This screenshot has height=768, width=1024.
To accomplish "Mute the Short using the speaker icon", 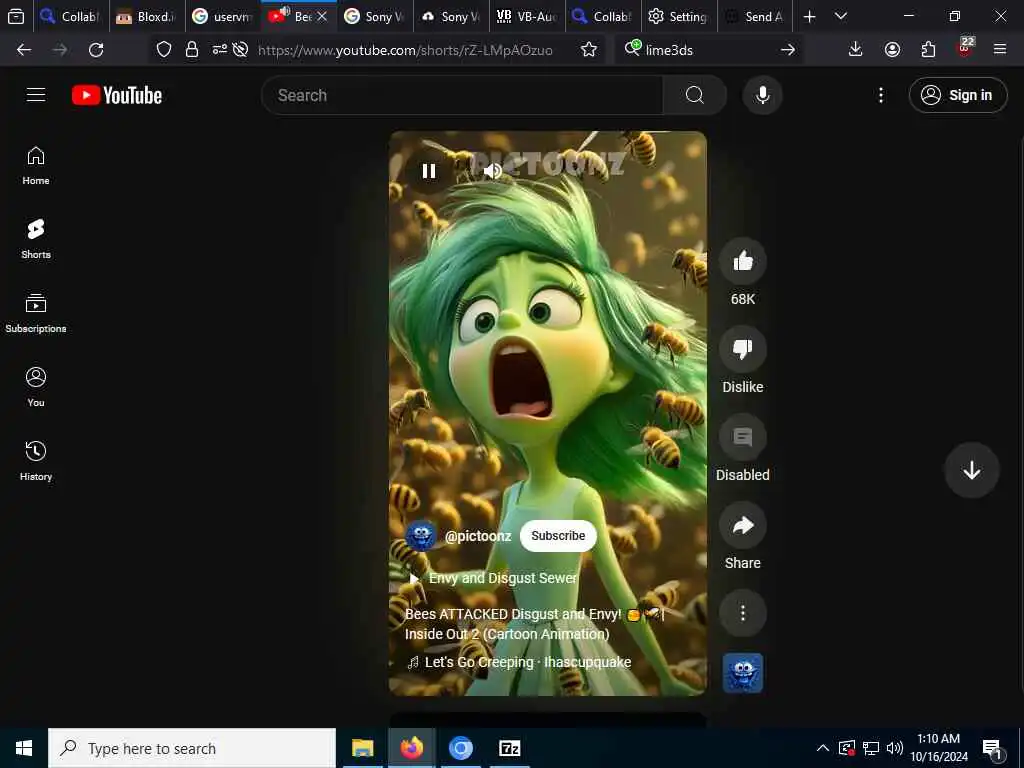I will pos(492,171).
